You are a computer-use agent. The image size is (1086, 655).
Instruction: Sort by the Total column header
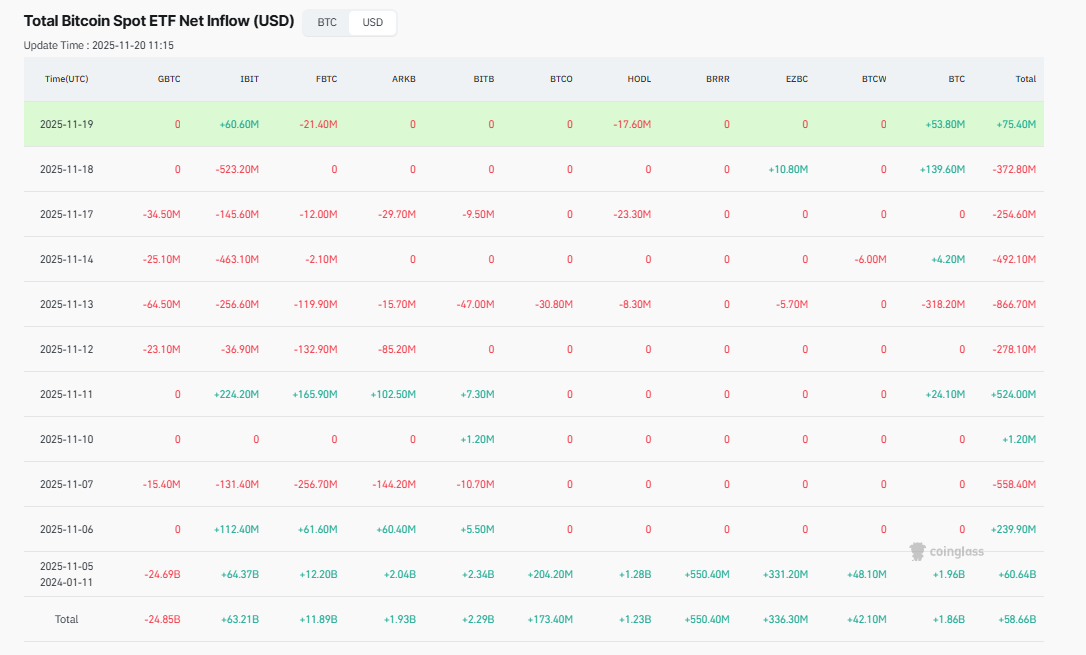click(1025, 79)
